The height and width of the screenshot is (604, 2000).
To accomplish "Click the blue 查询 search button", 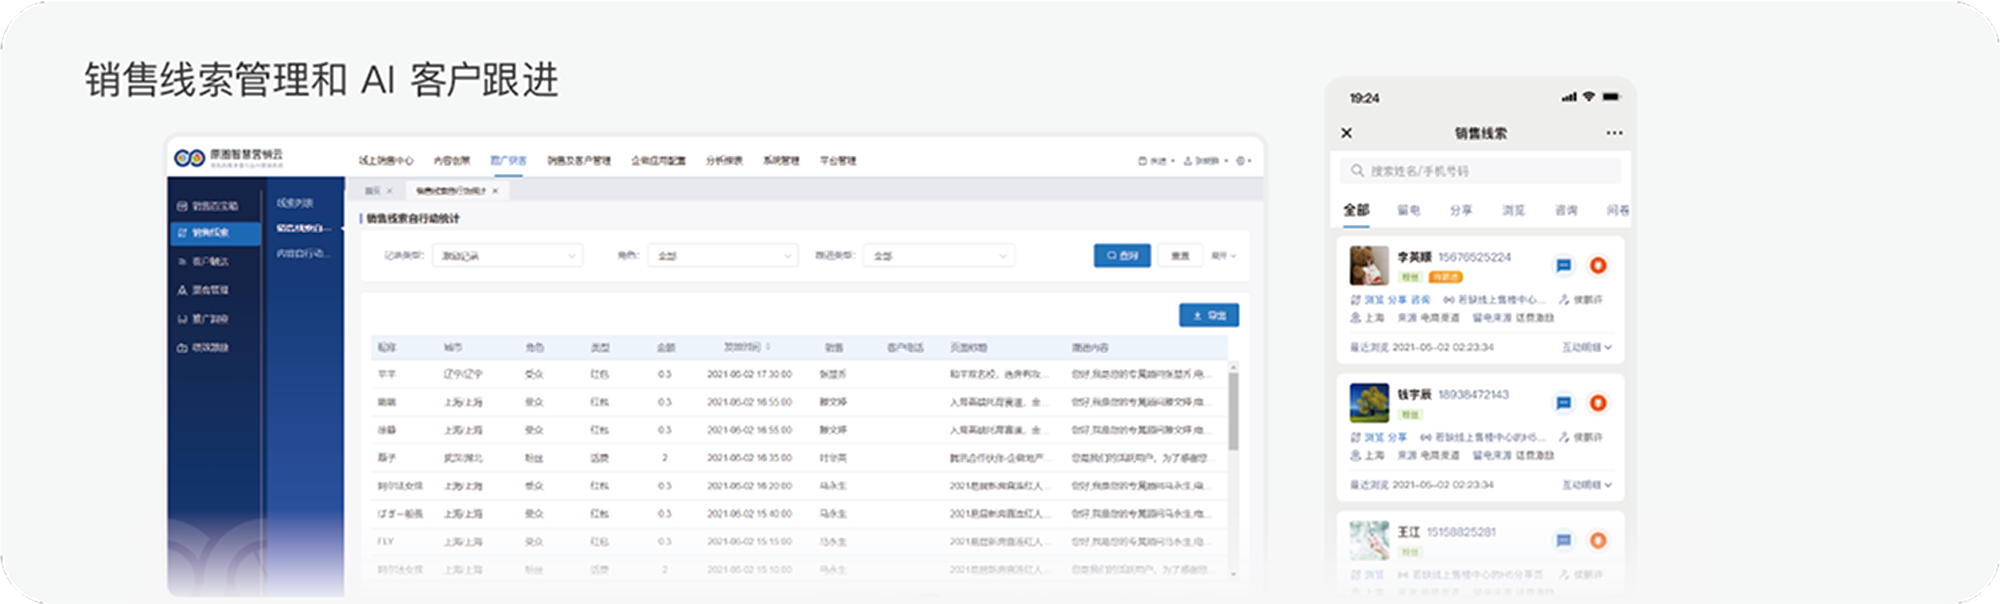I will pos(1121,256).
